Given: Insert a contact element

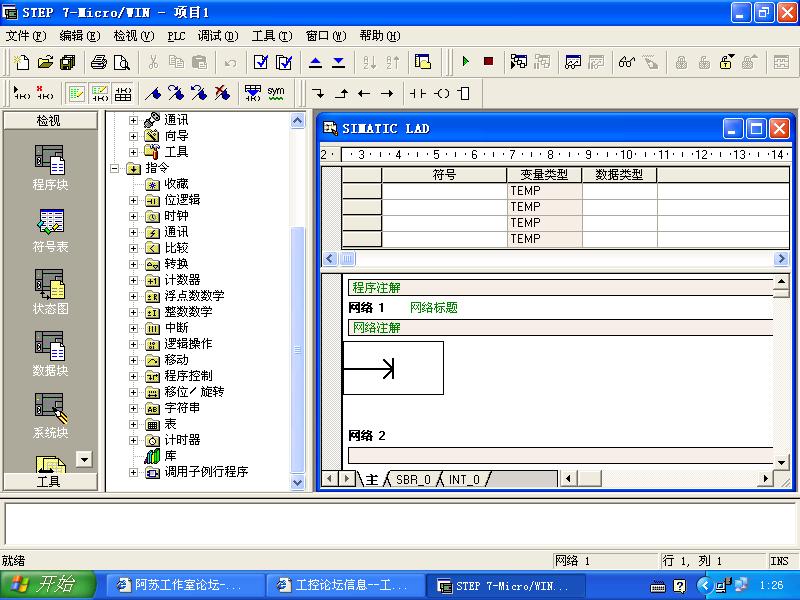Looking at the screenshot, I should 418,93.
